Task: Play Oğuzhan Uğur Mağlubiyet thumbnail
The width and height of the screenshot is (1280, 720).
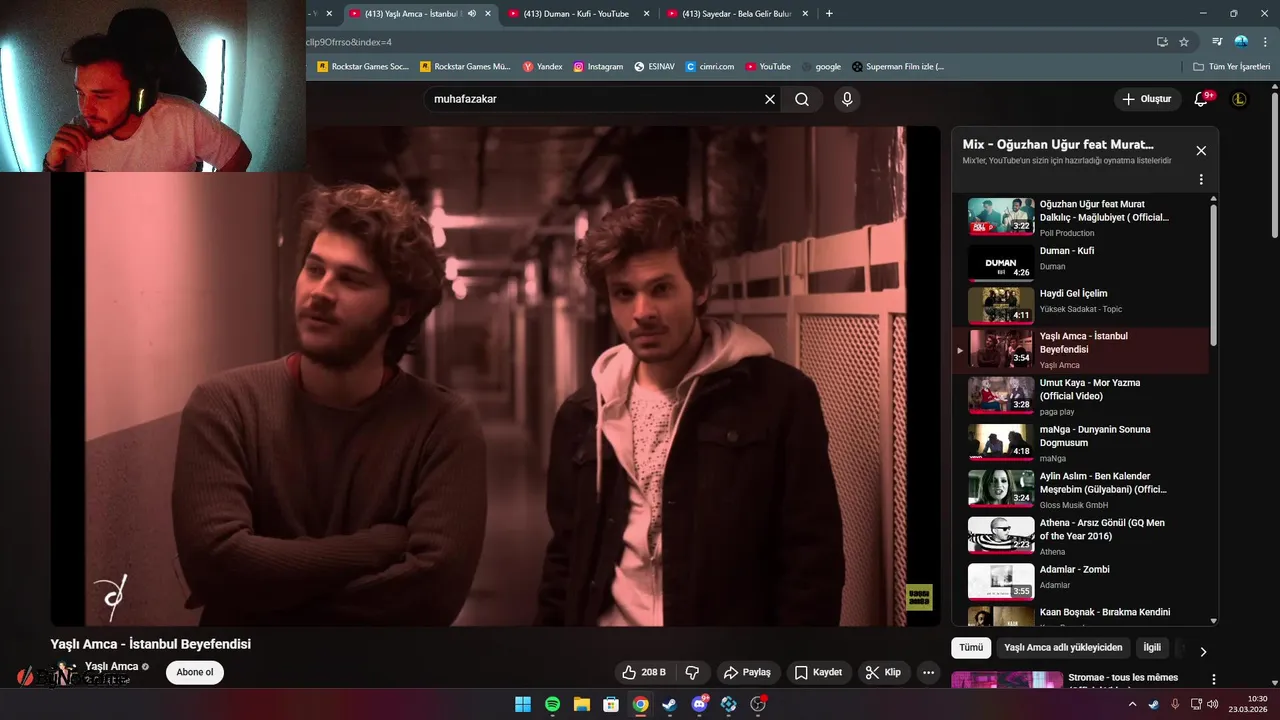Action: (x=1001, y=216)
